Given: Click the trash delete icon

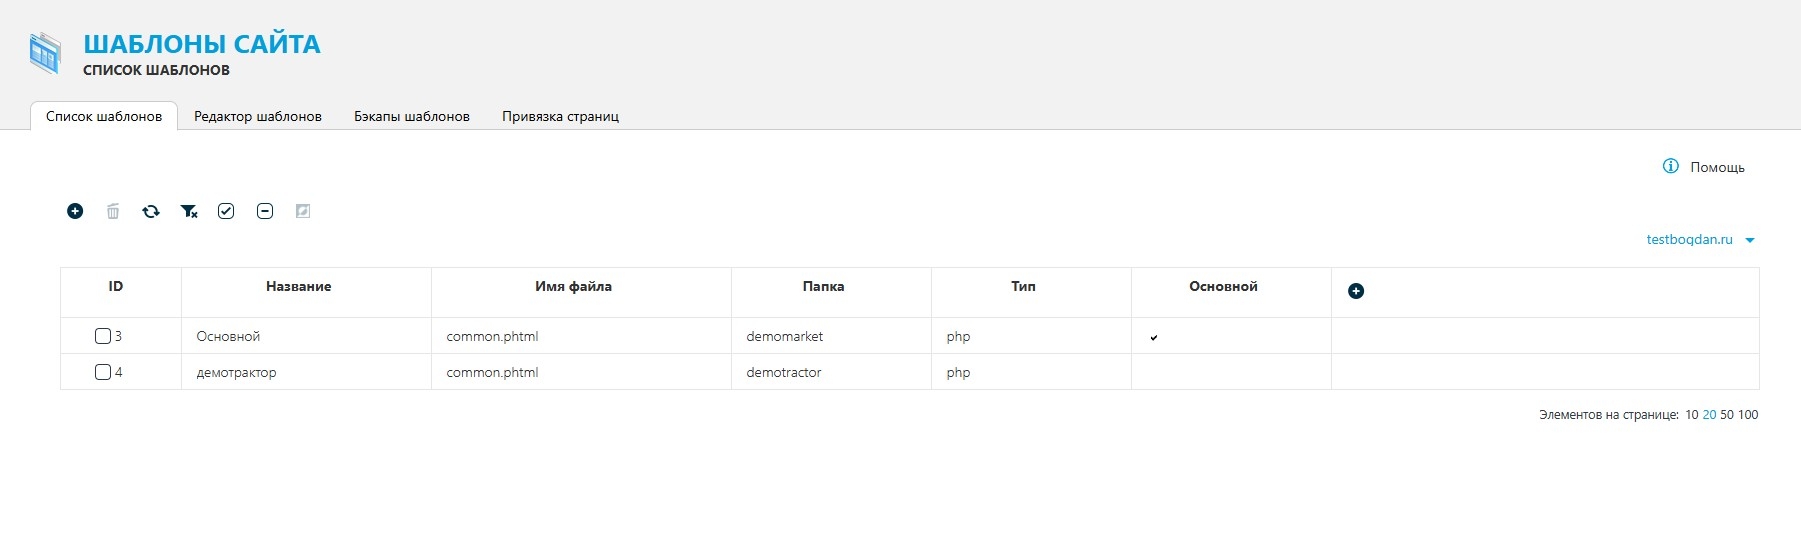Looking at the screenshot, I should pyautogui.click(x=113, y=211).
